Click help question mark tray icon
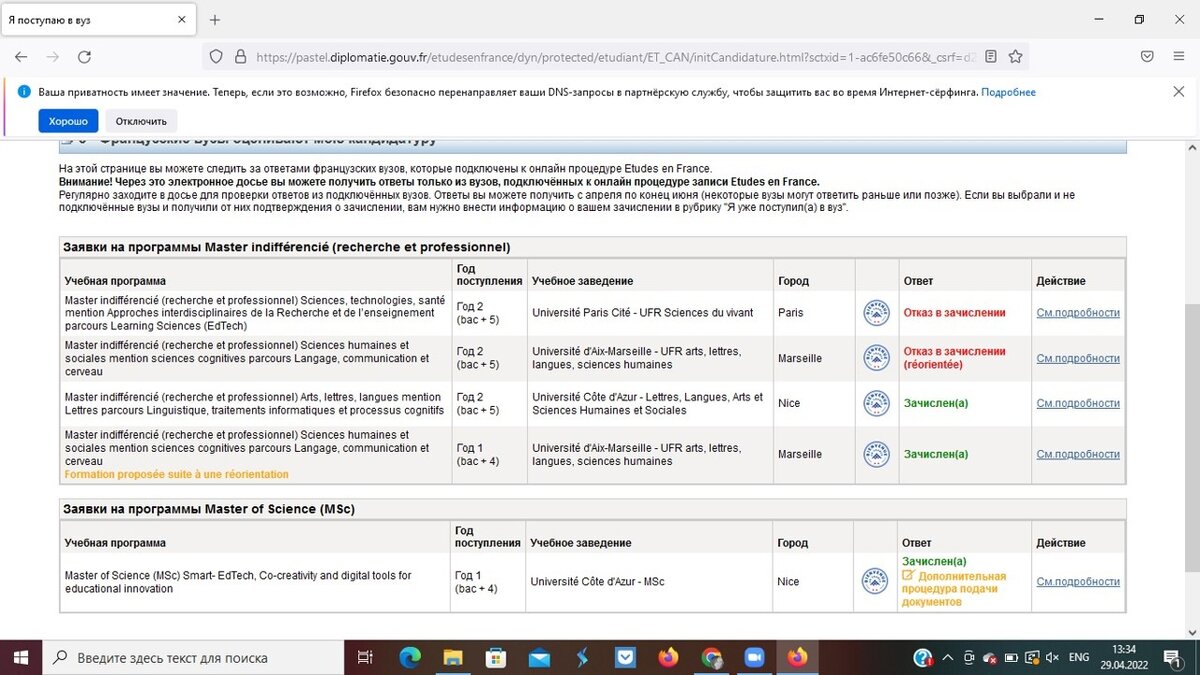The width and height of the screenshot is (1200, 675). [x=923, y=657]
